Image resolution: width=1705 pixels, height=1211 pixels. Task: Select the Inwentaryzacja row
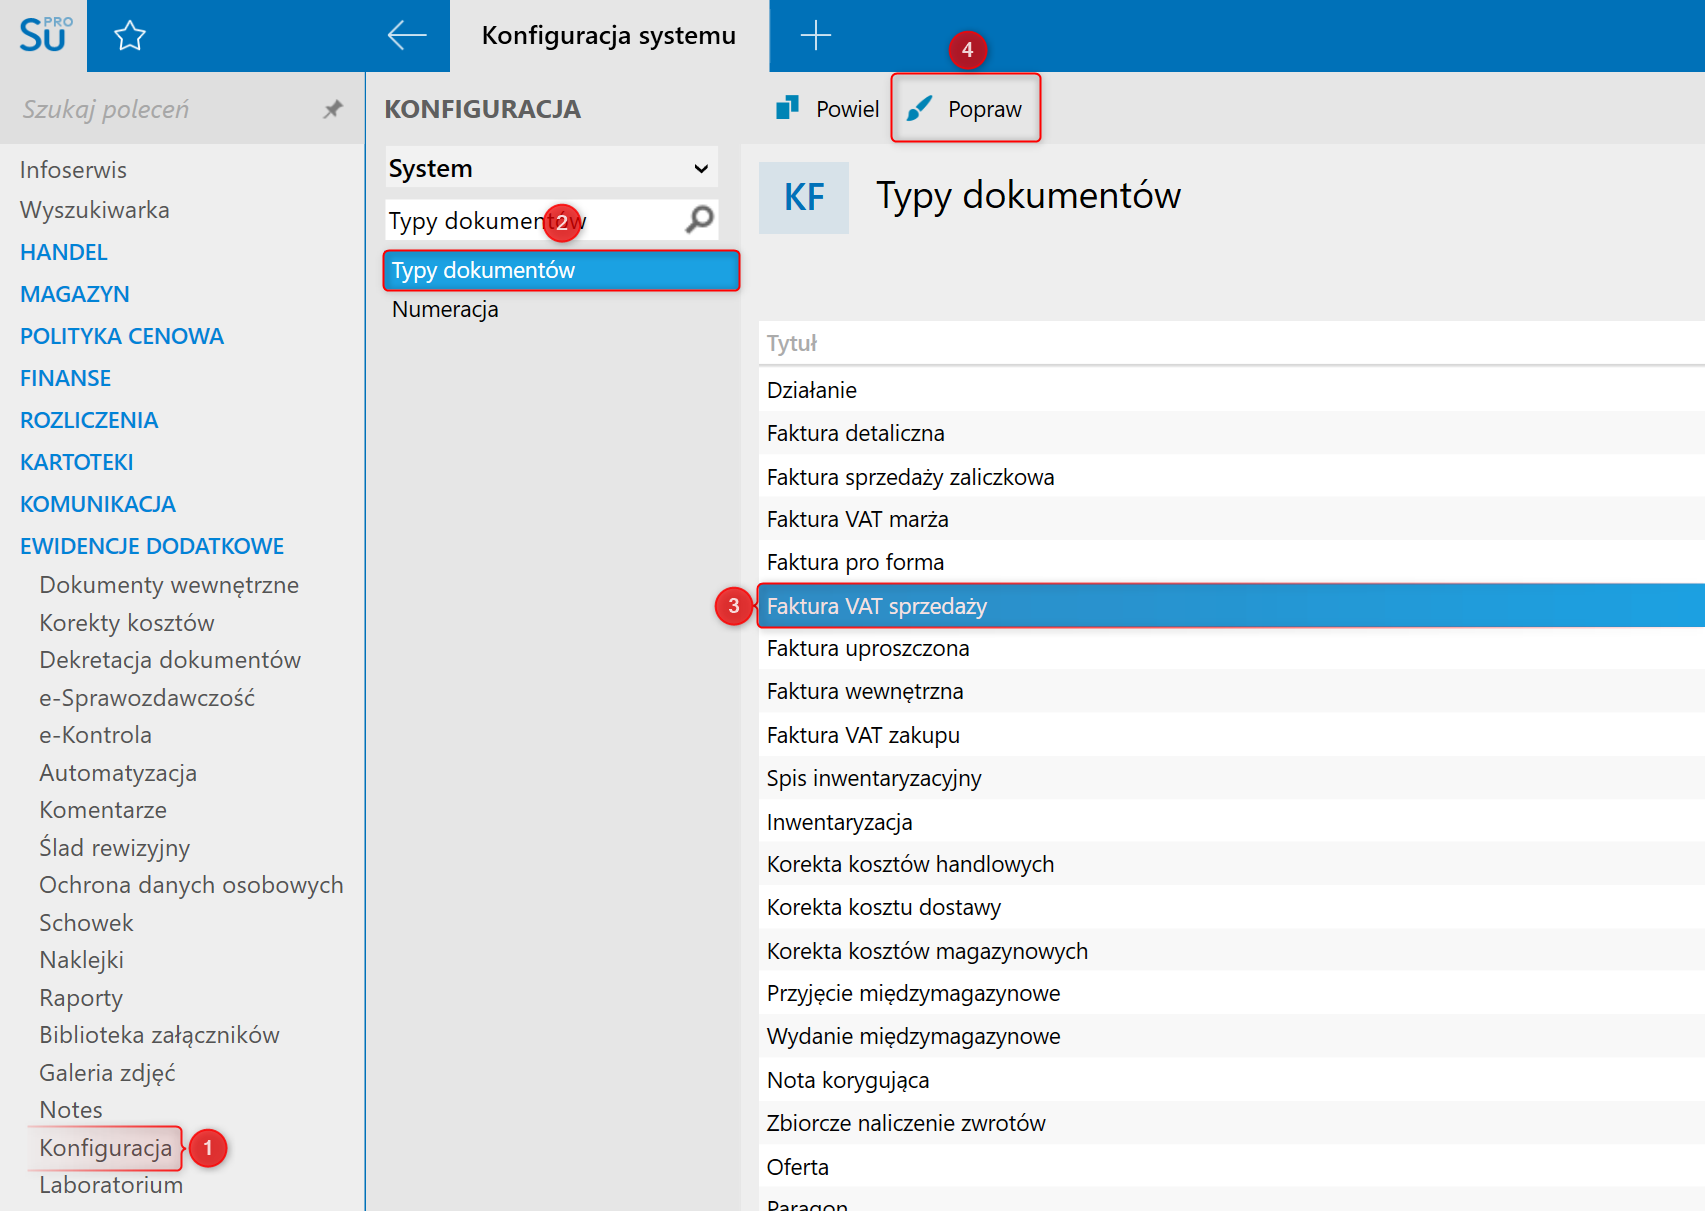(1232, 822)
